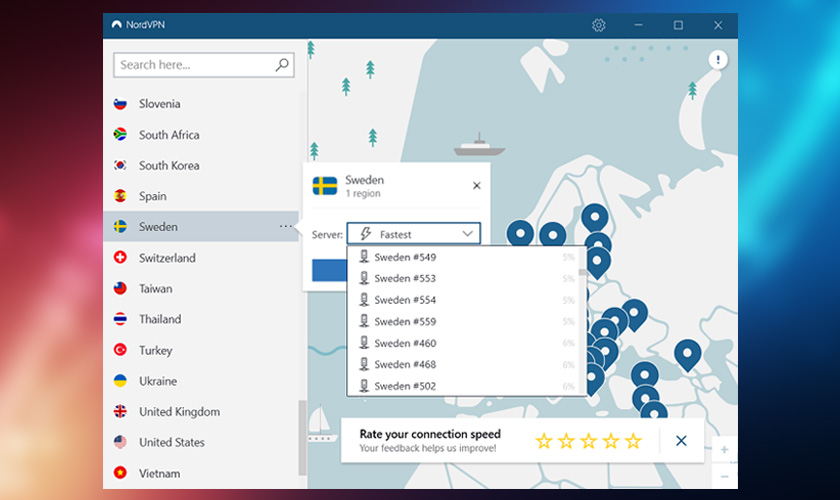
Task: Maximize the NordVPN window
Action: pos(678,25)
